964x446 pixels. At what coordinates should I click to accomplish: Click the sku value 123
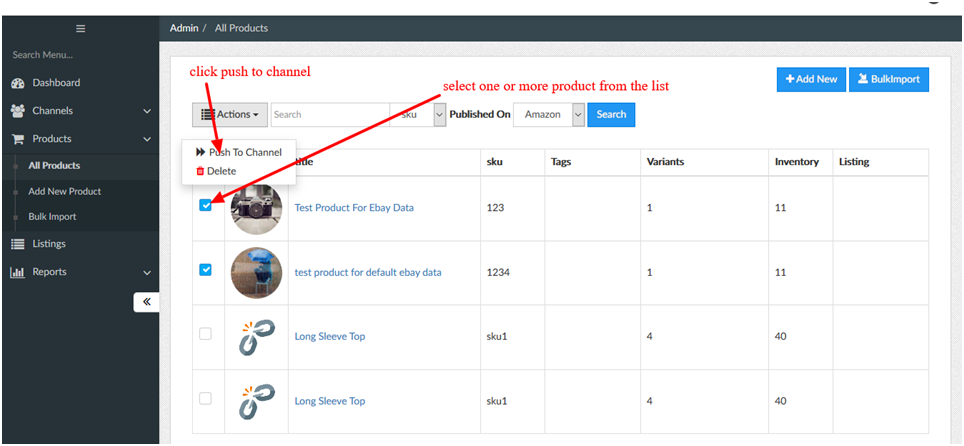pos(495,208)
